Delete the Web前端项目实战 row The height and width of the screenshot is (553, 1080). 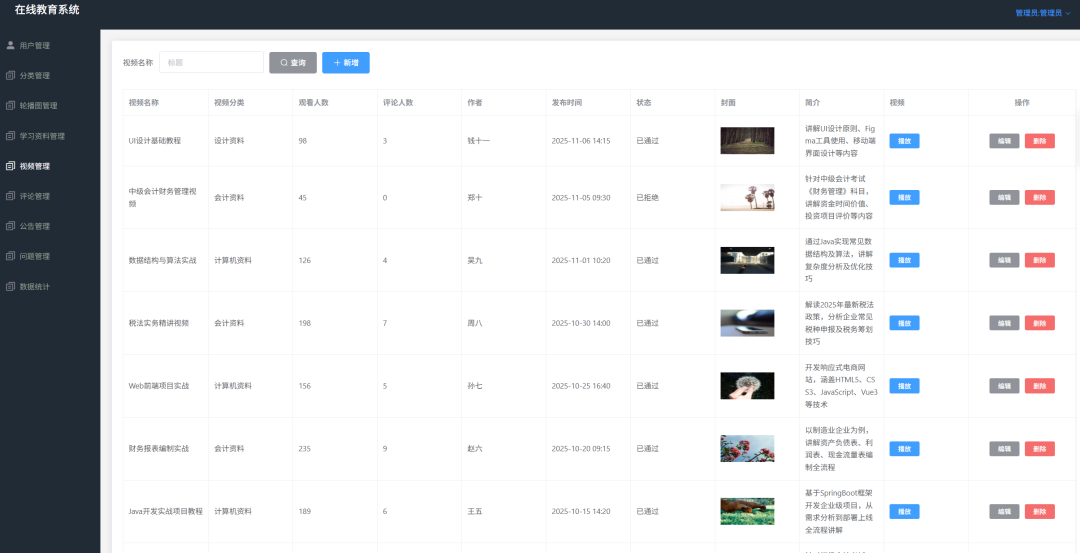[x=1040, y=386]
